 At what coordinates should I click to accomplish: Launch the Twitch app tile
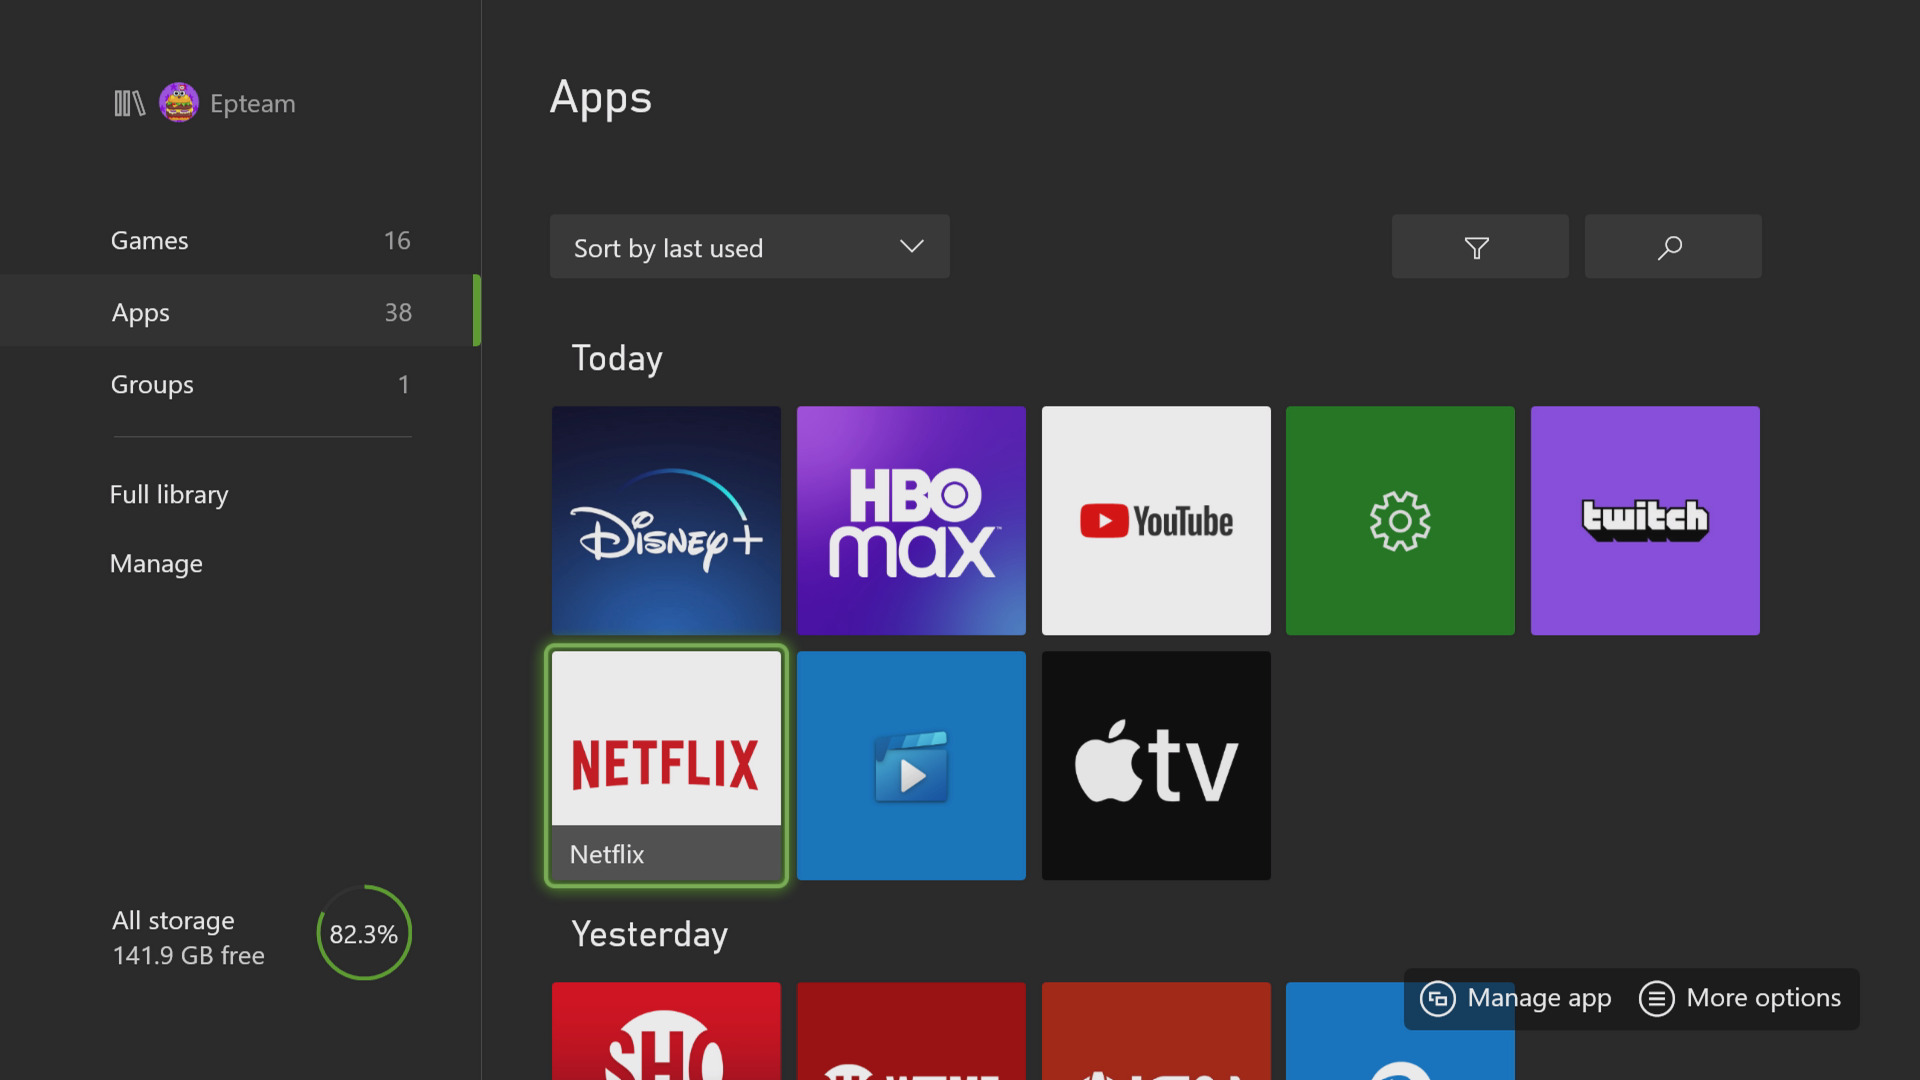click(x=1645, y=520)
